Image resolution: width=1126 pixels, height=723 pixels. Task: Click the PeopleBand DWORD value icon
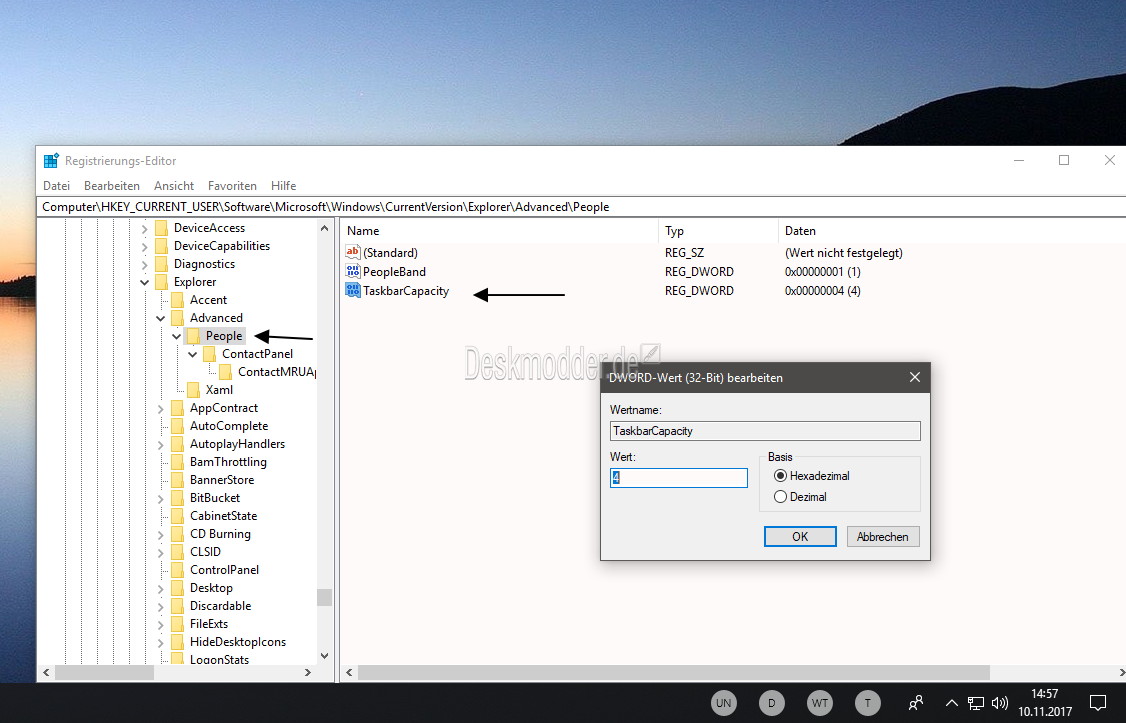(x=353, y=271)
